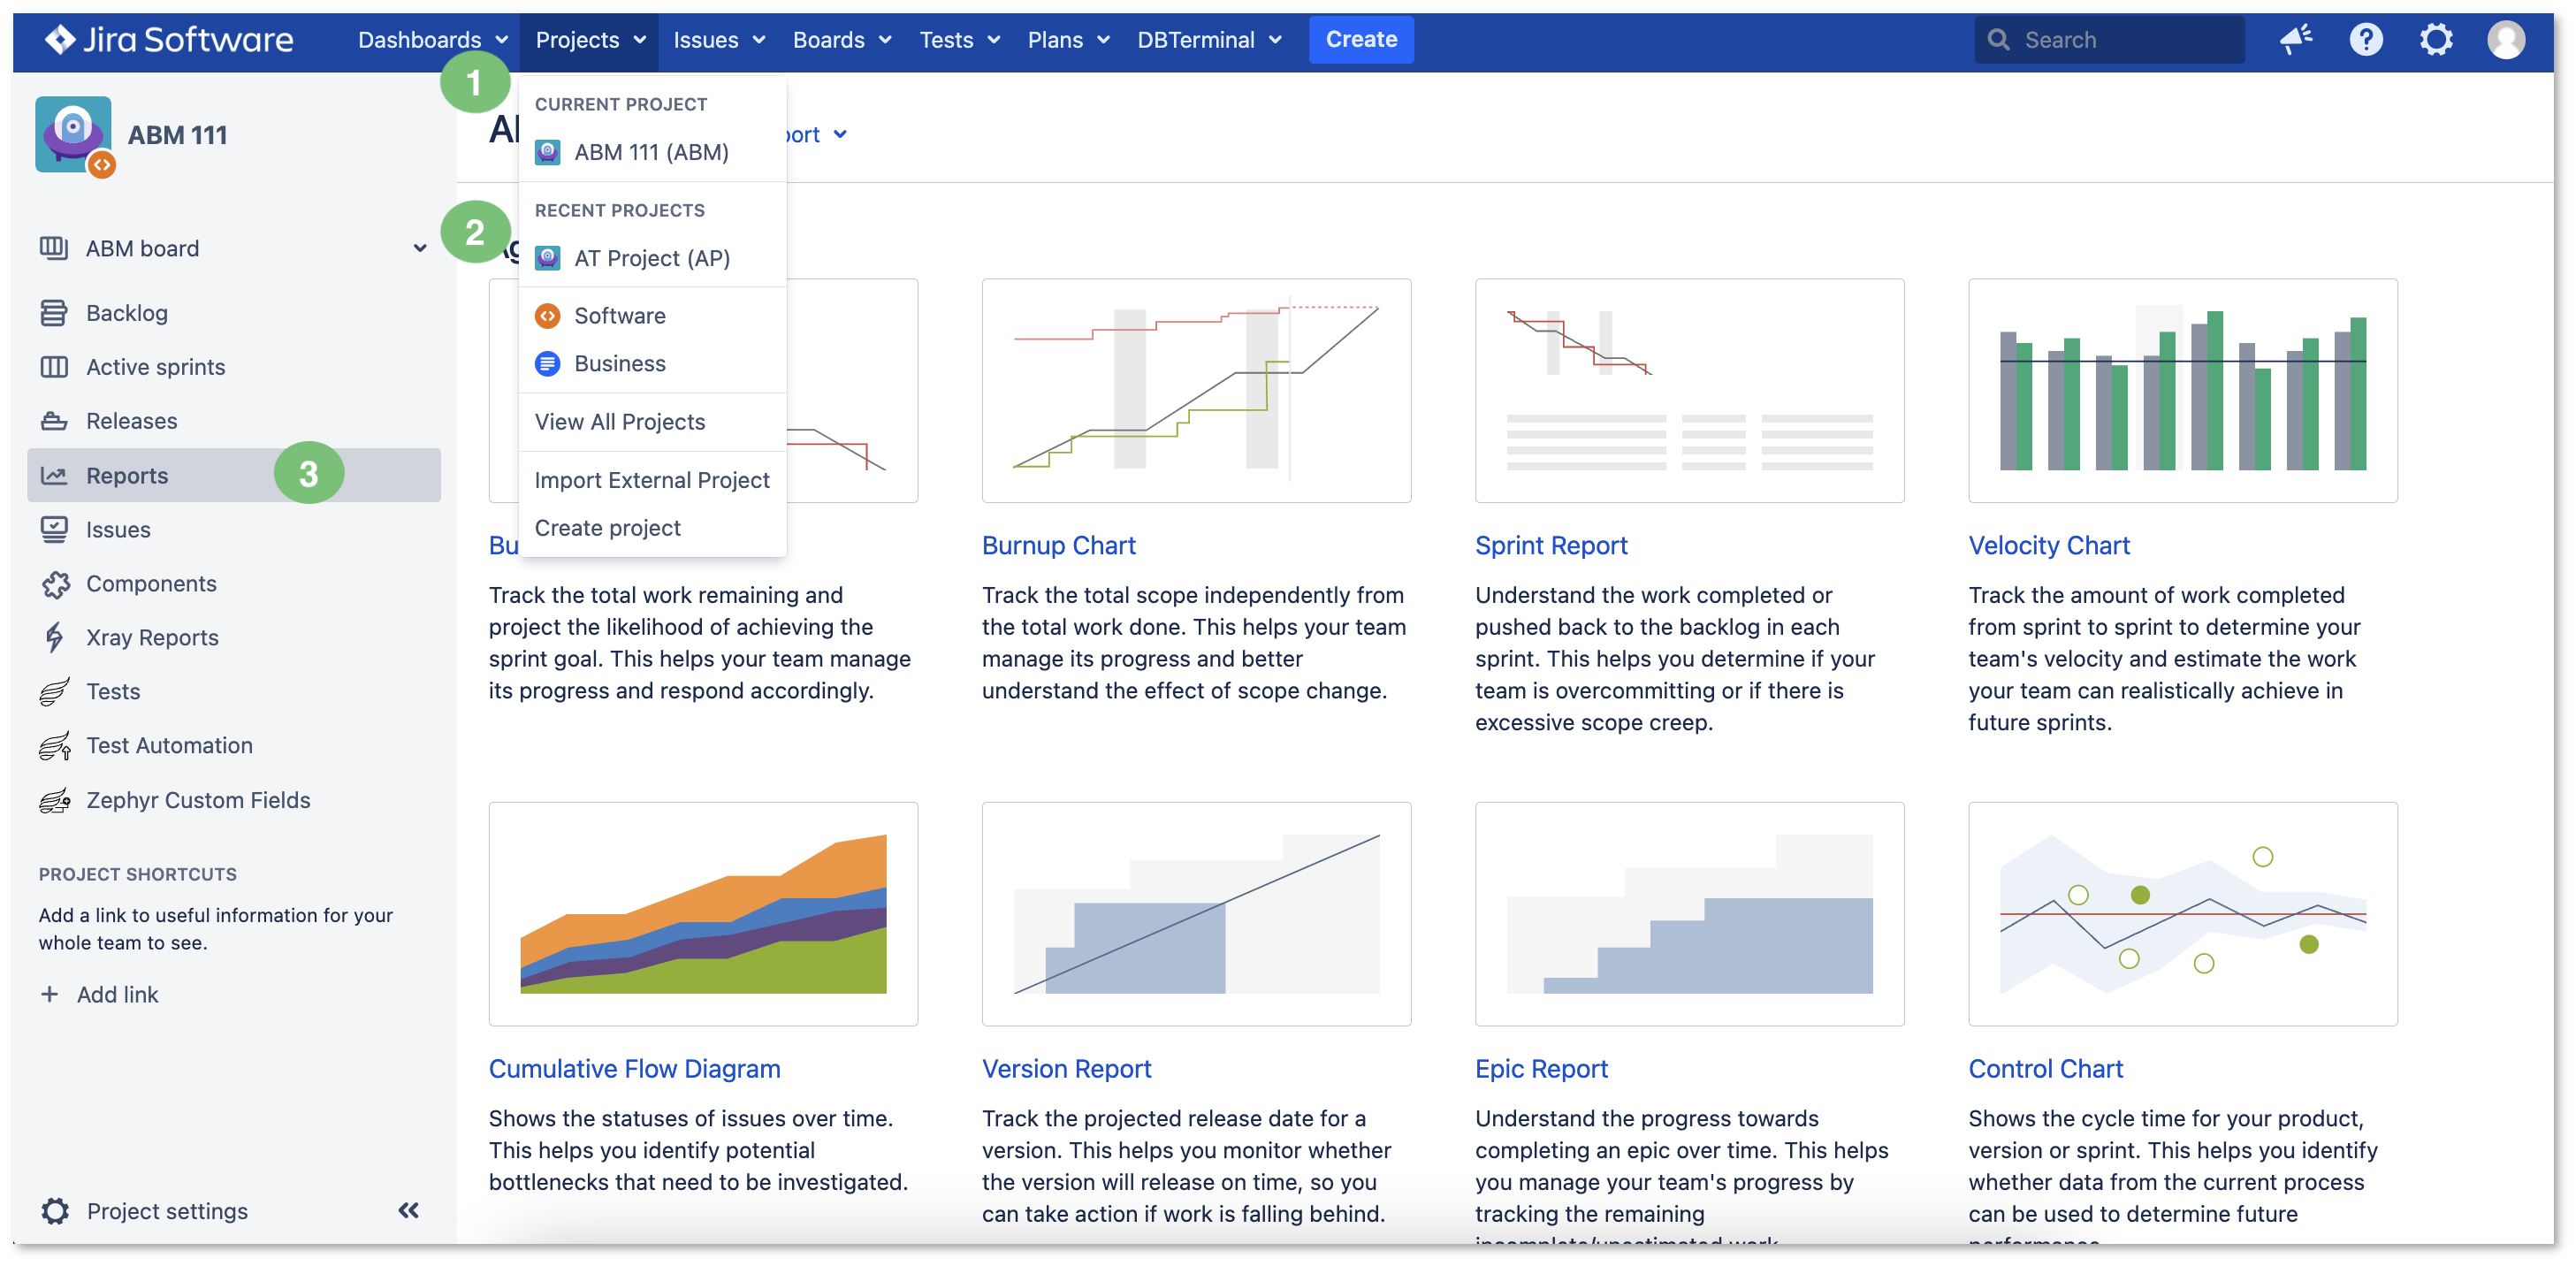Click the Project settings gear icon
The height and width of the screenshot is (1266, 2576).
tap(55, 1210)
